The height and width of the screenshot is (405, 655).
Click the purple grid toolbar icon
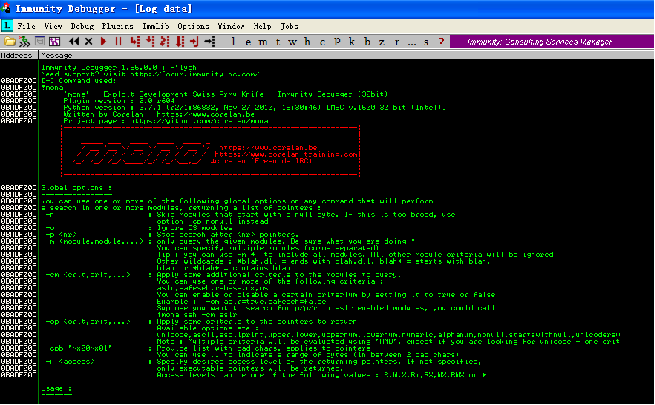pos(55,41)
